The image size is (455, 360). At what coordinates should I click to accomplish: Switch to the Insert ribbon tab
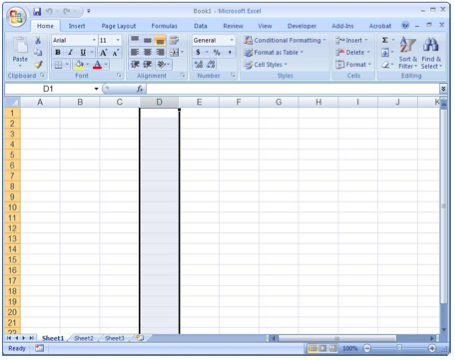point(77,26)
